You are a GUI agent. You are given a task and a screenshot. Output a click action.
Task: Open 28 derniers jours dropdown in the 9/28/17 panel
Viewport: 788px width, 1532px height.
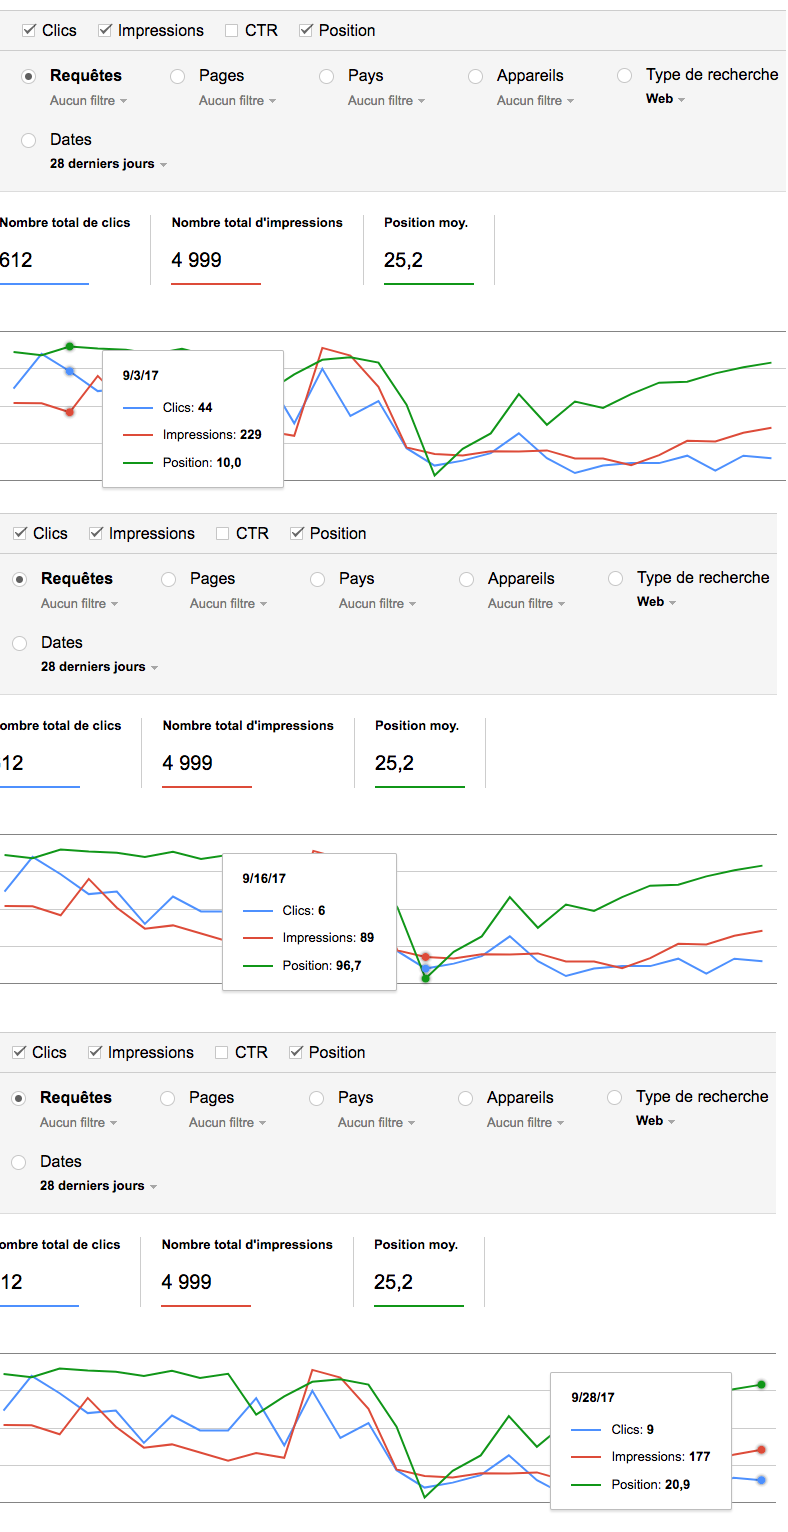(x=99, y=1186)
